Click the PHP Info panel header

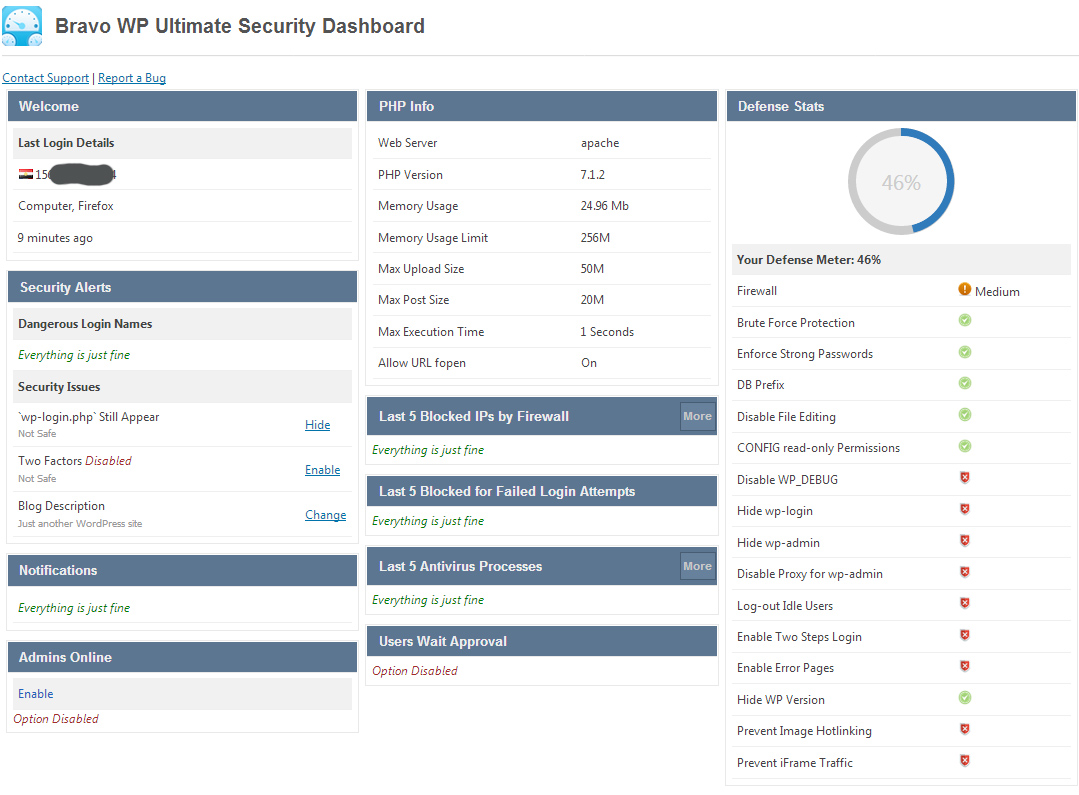click(x=542, y=106)
